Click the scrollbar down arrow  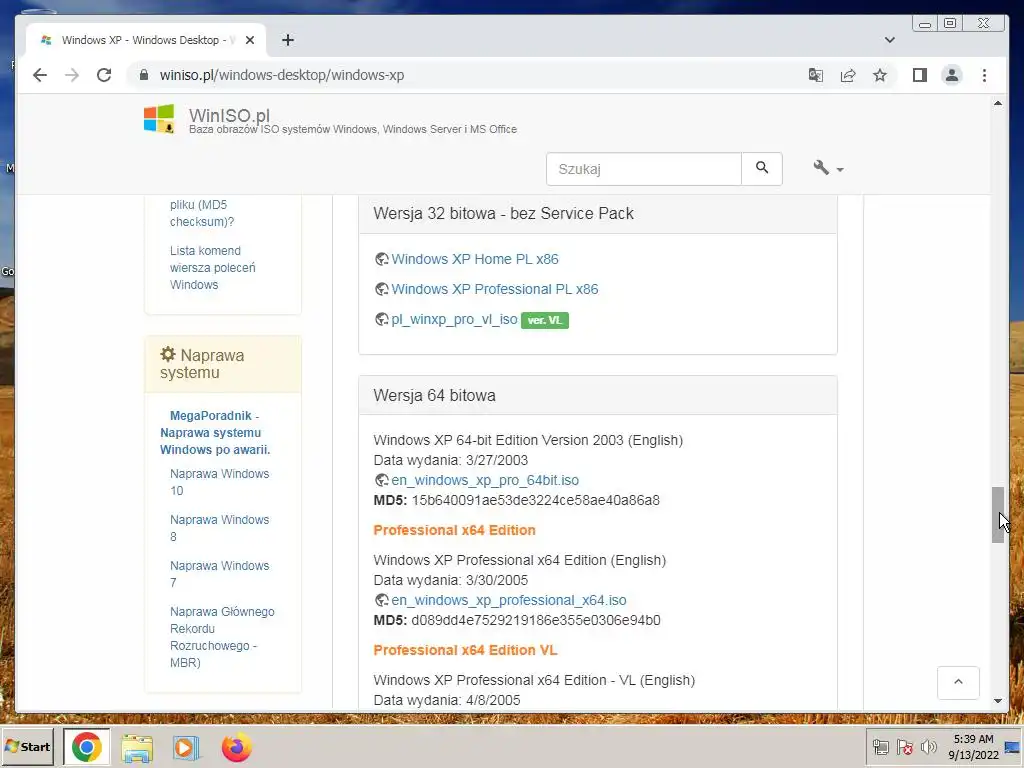pyautogui.click(x=998, y=701)
